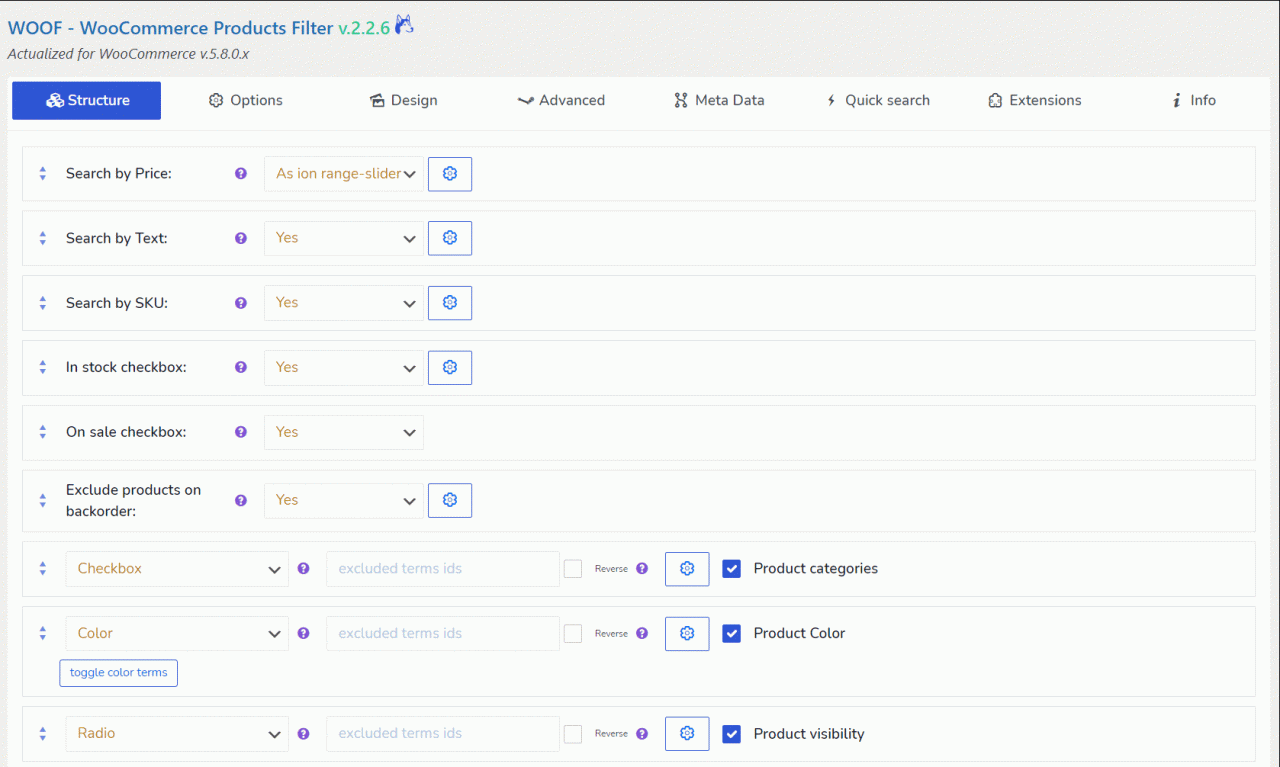Screen dimensions: 1280x767
Task: Click the reorder arrows beside On sale checkbox
Action: [x=42, y=432]
